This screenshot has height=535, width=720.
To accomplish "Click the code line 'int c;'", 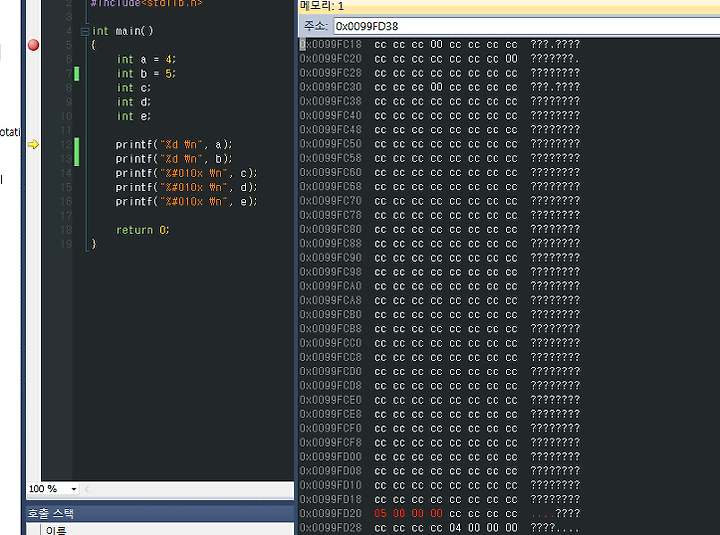I will (133, 88).
